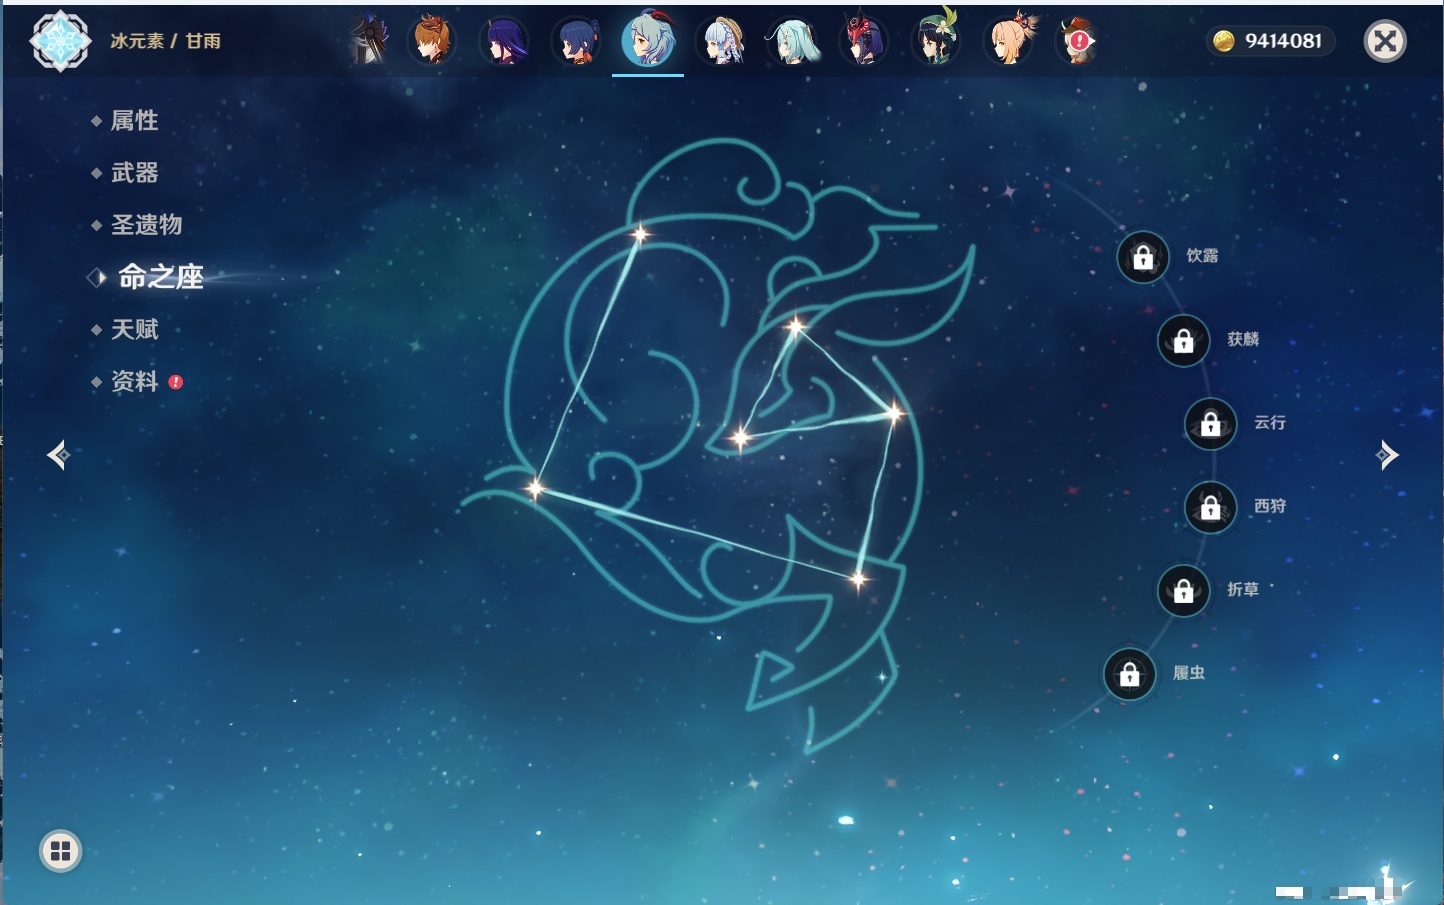Image resolution: width=1444 pixels, height=905 pixels.
Task: Switch to the teal-haired character portrait
Action: point(792,41)
